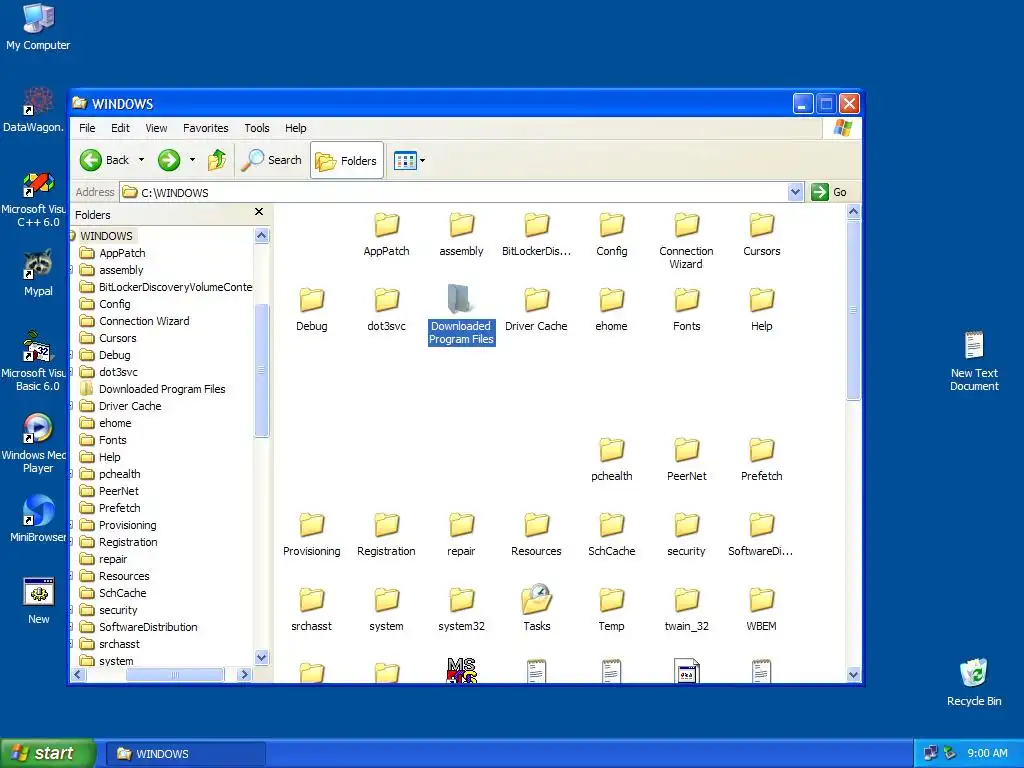Select the Downloaded Program Files icon
The image size is (1024, 768).
(x=461, y=299)
